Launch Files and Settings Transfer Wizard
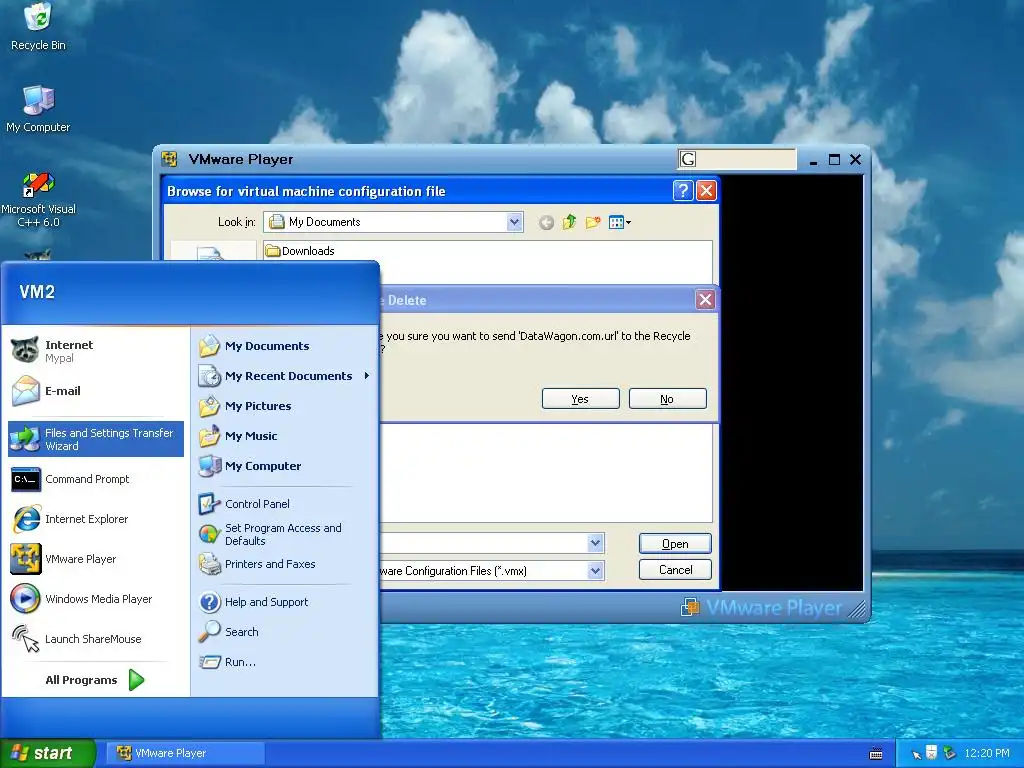 (96, 439)
